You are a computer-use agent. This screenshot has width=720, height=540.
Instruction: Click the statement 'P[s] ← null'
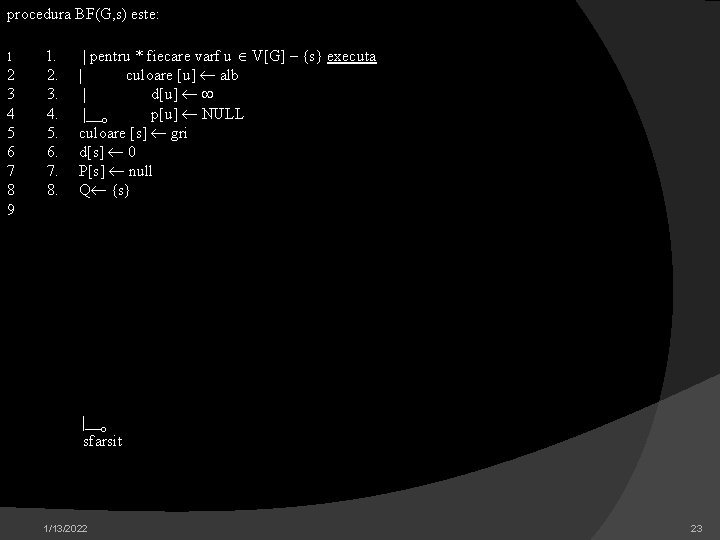coord(115,171)
